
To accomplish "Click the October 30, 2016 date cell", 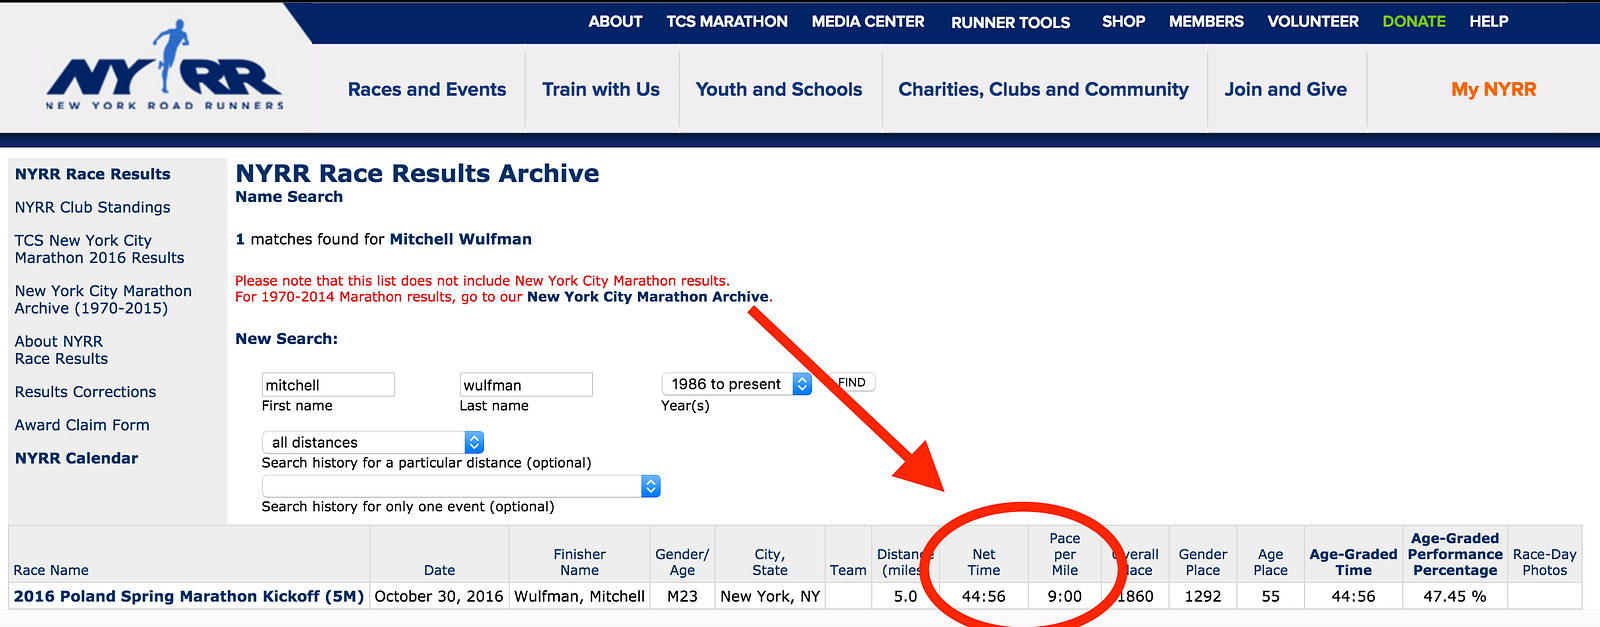I will click(x=439, y=596).
